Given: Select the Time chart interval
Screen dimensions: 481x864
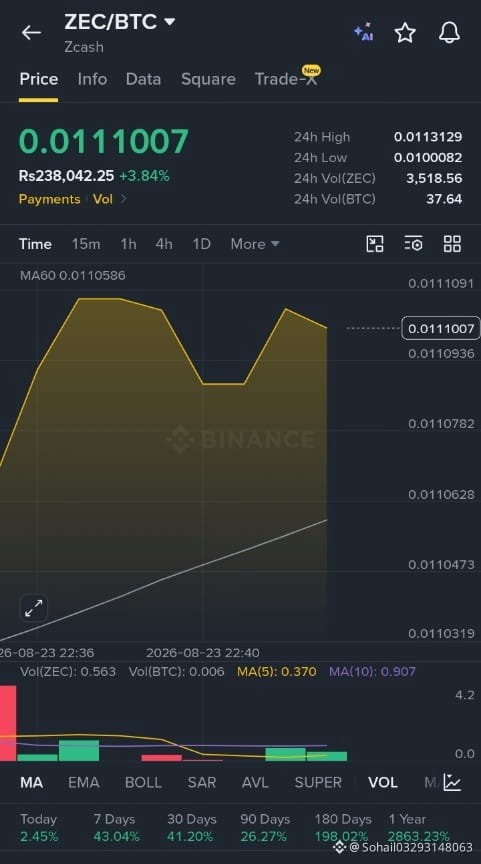Looking at the screenshot, I should pos(35,244).
